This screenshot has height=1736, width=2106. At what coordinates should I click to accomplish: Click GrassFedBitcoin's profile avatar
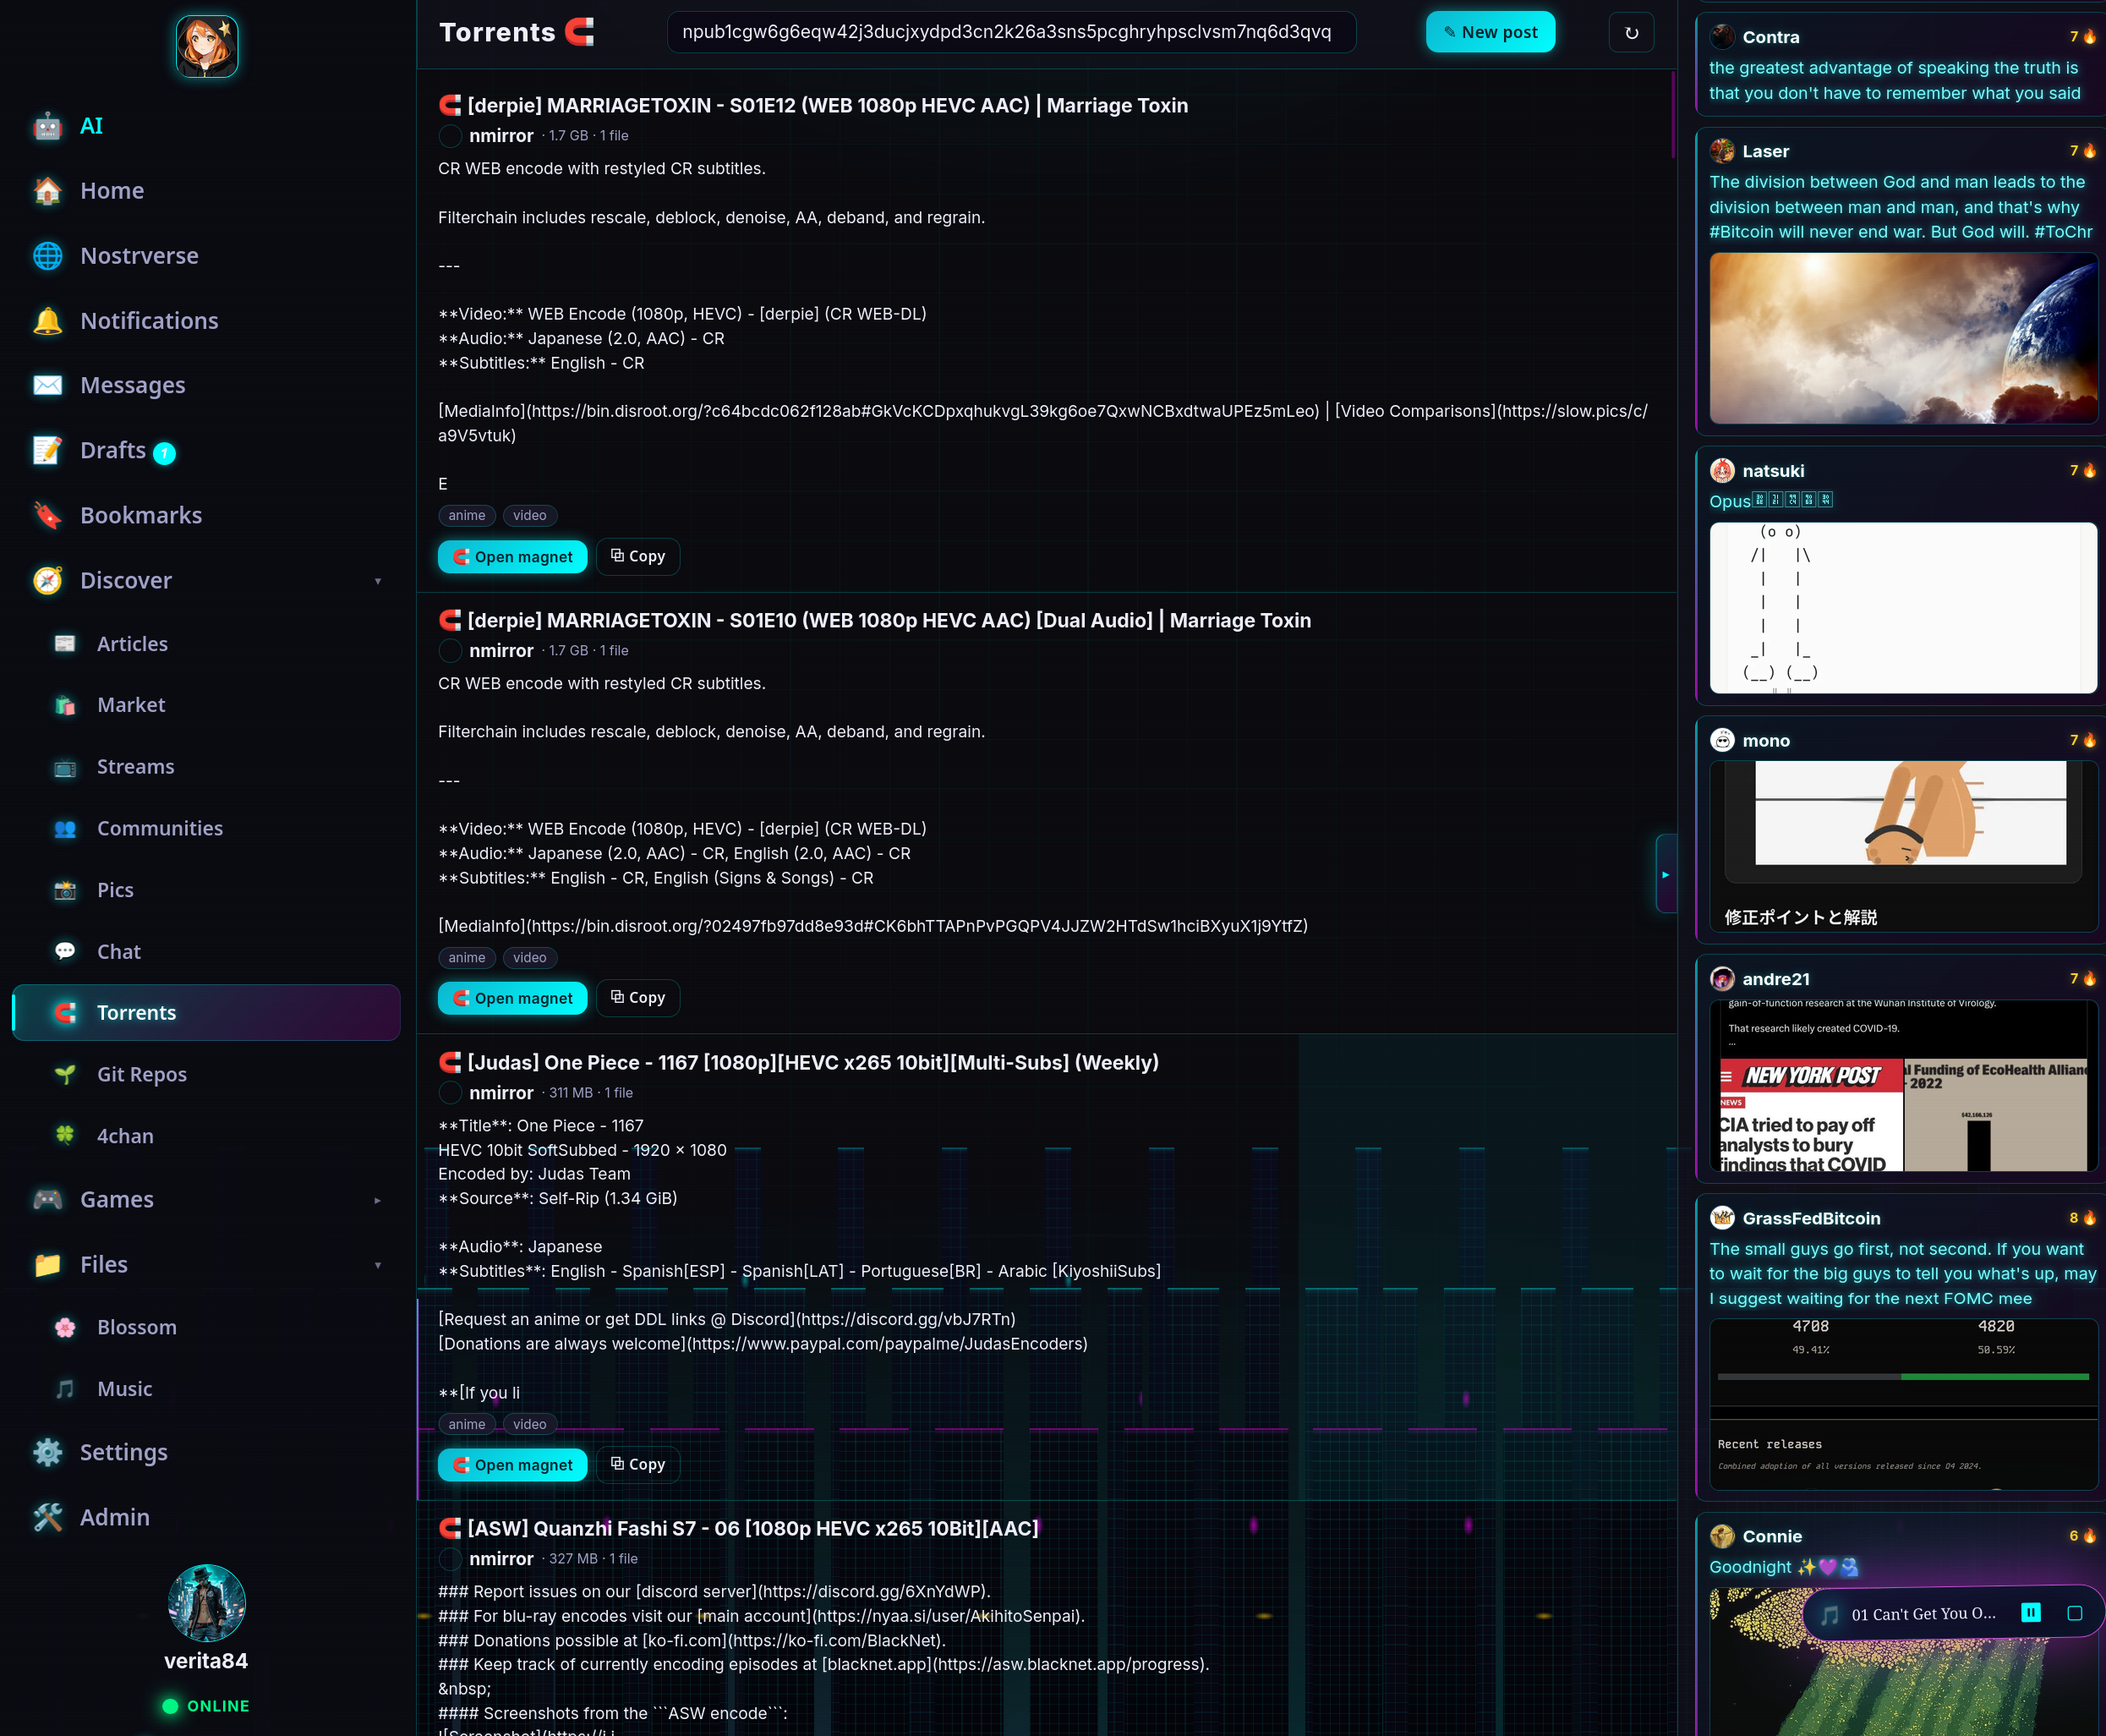point(1722,1218)
